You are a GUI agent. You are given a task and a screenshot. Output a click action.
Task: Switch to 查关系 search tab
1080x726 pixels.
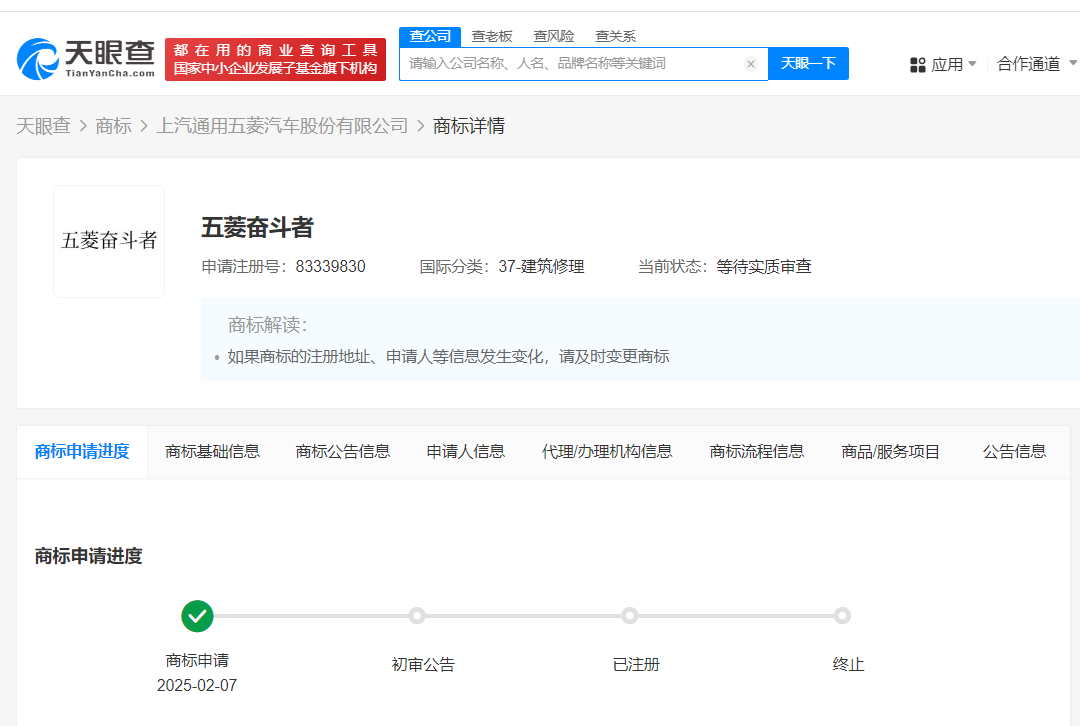(615, 36)
